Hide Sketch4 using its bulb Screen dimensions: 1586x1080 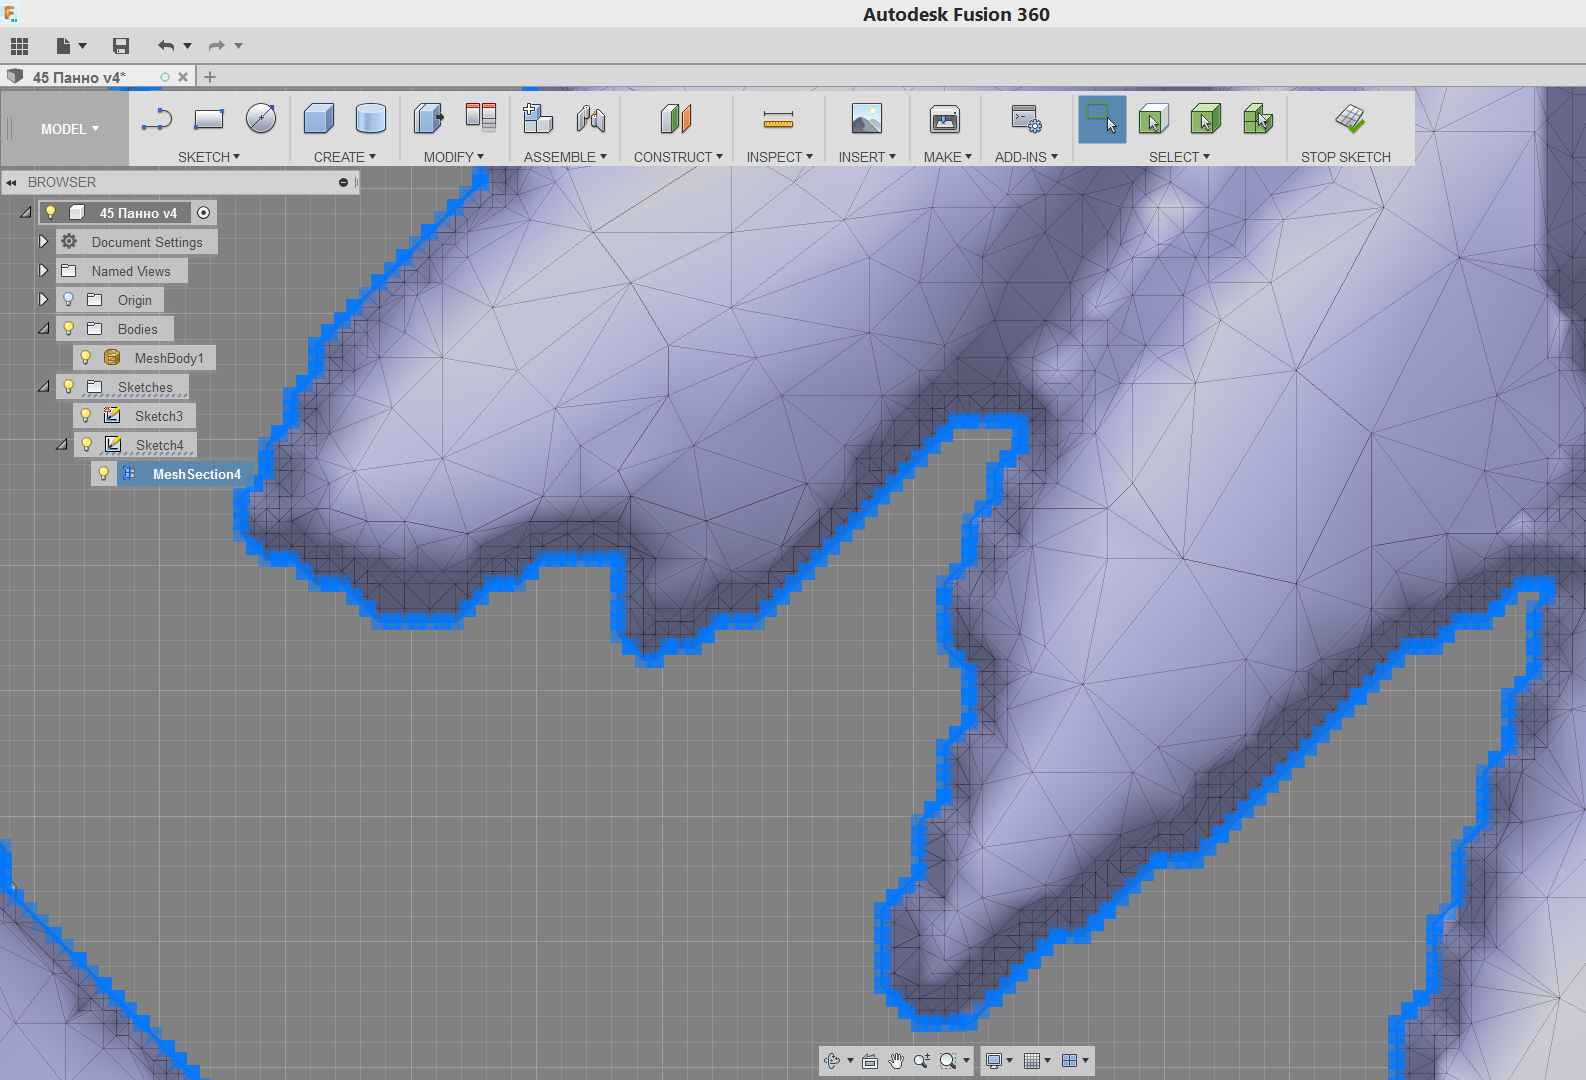pyautogui.click(x=87, y=444)
